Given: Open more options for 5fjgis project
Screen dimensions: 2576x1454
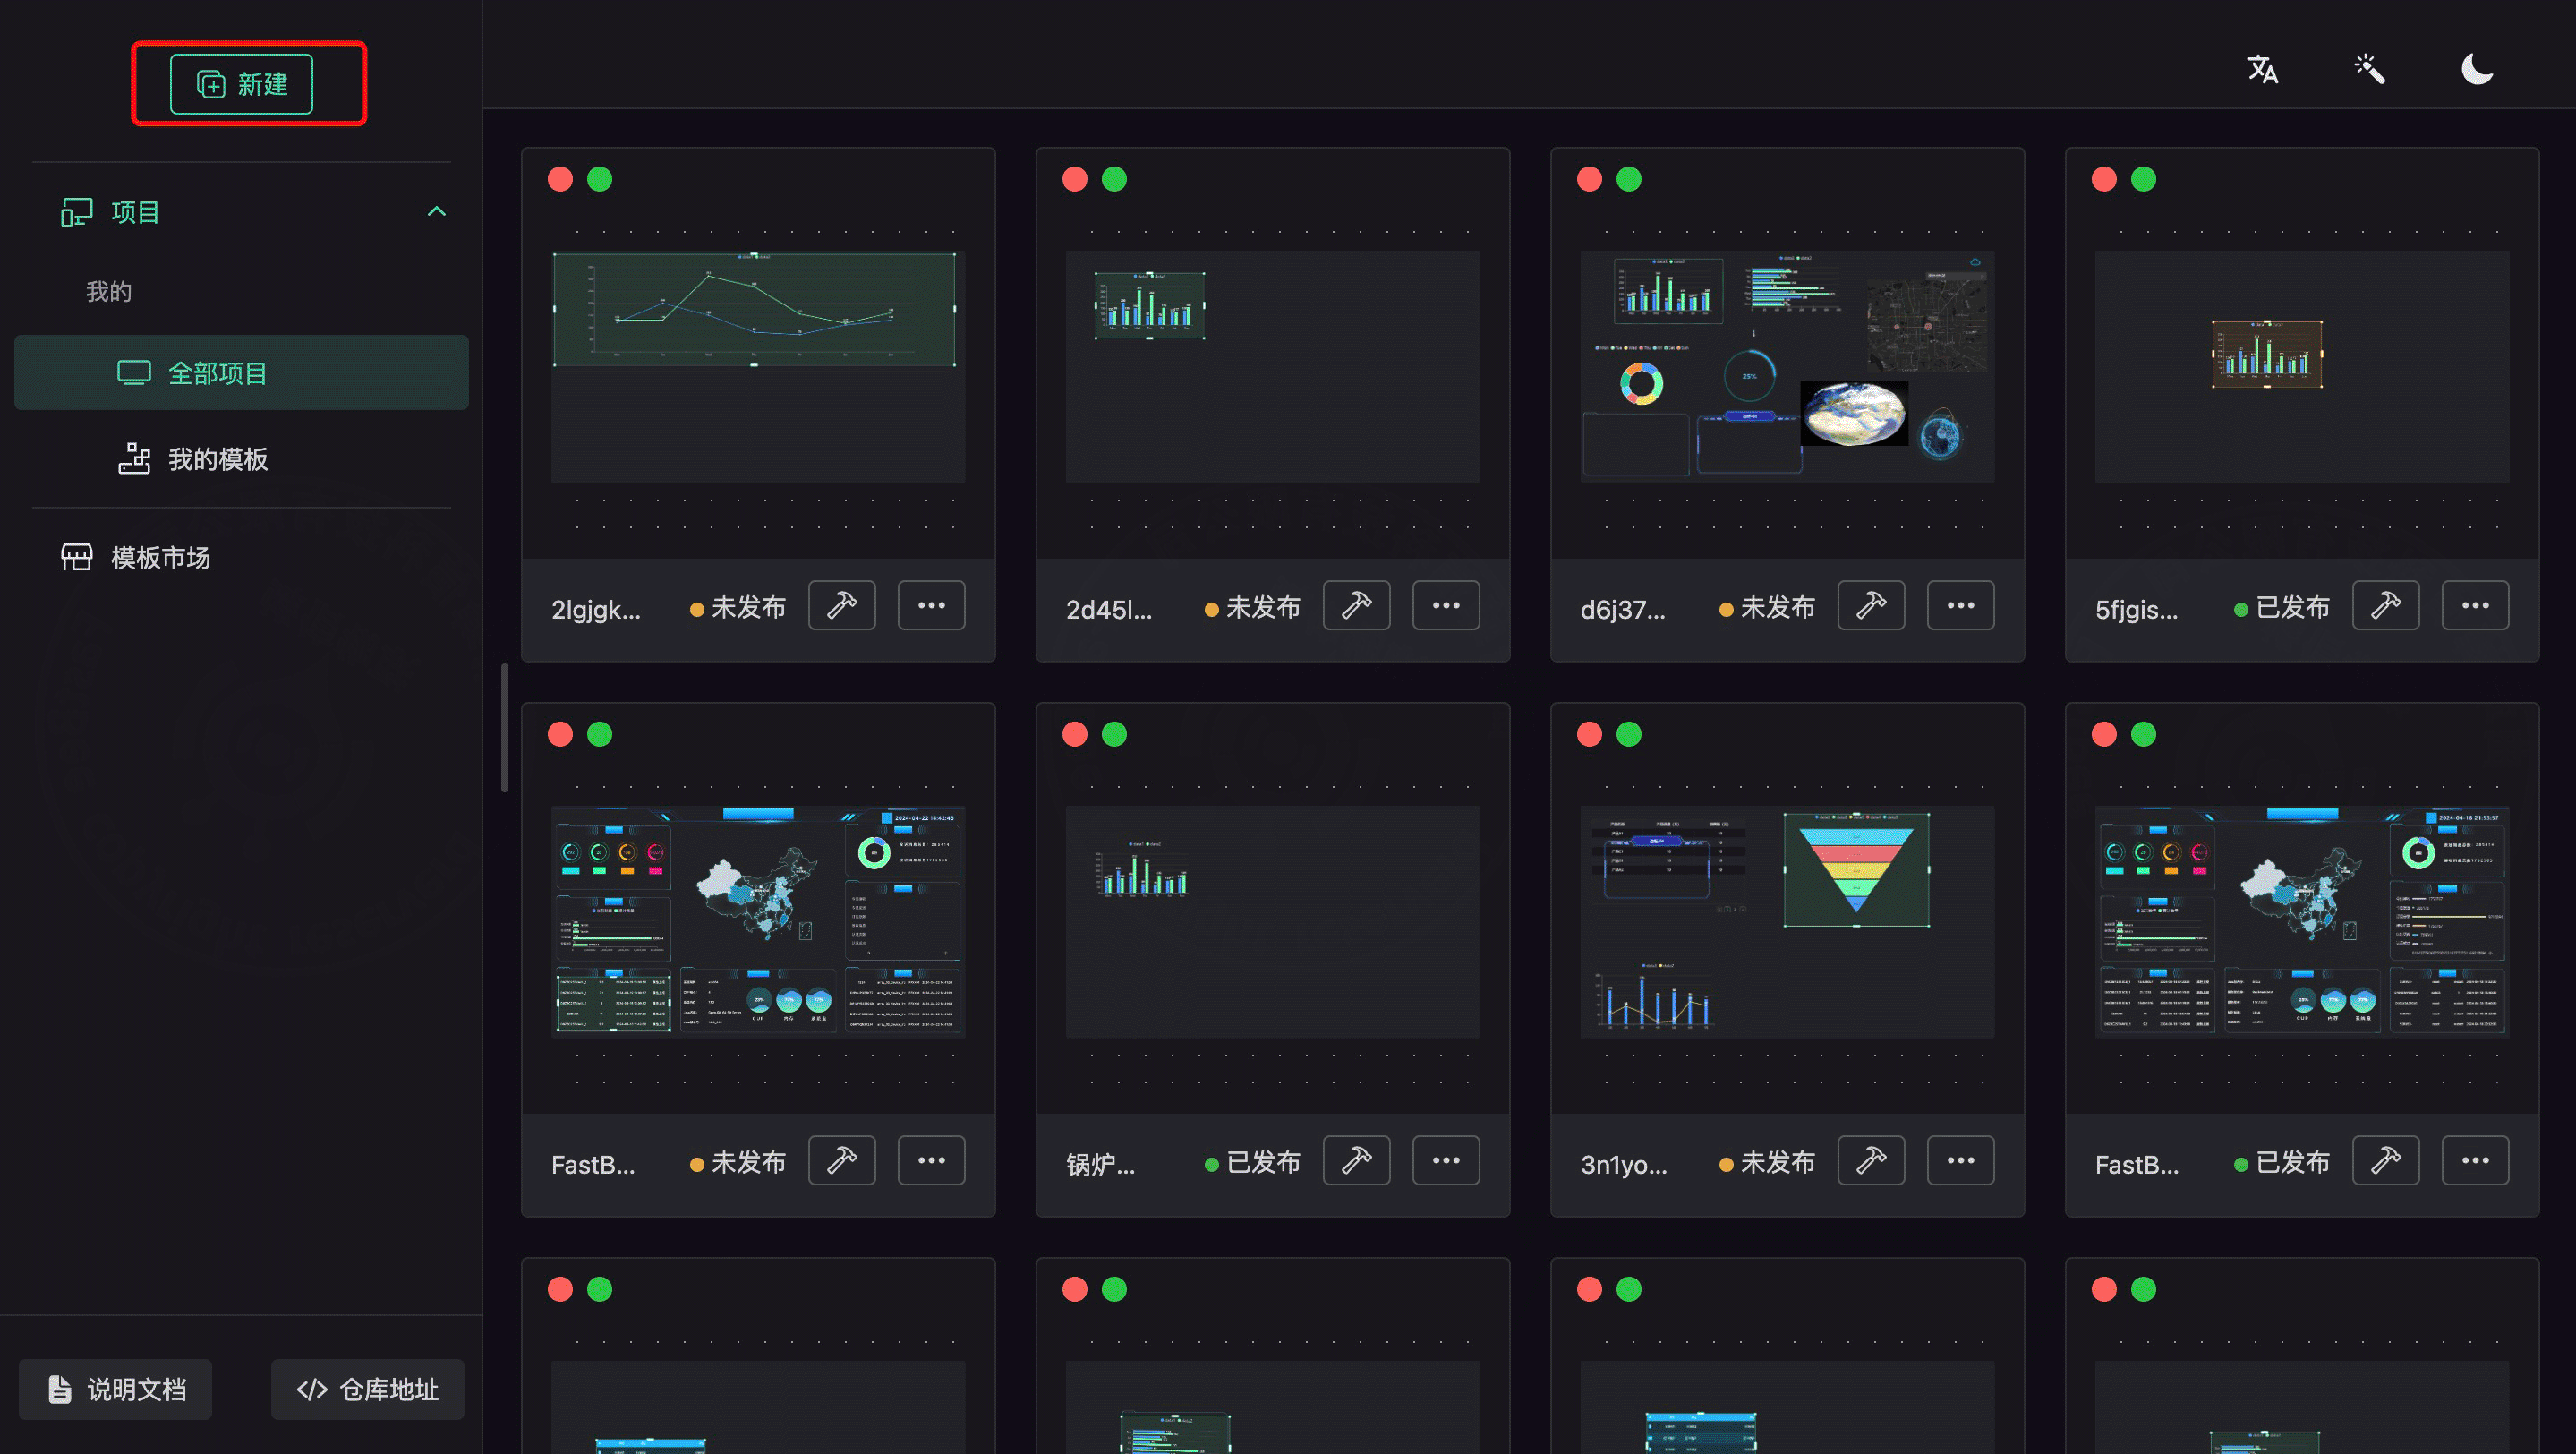Looking at the screenshot, I should (x=2475, y=606).
